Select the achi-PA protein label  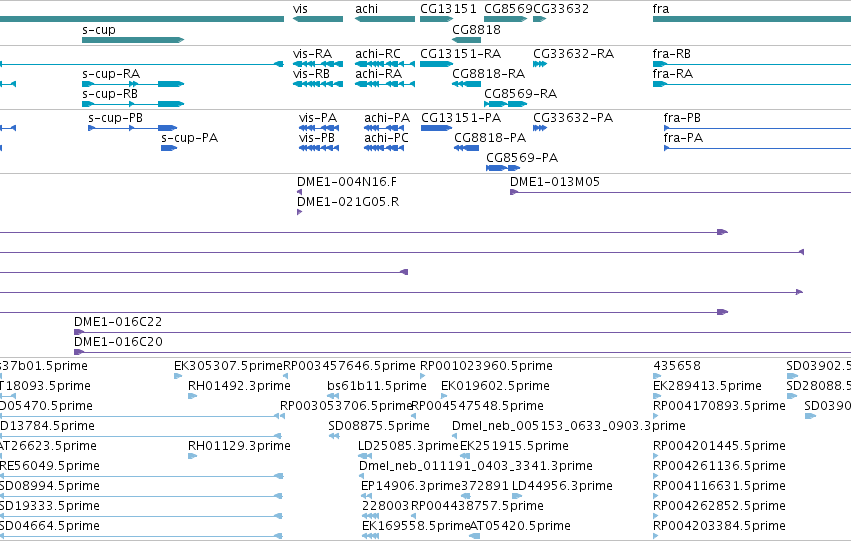point(387,118)
